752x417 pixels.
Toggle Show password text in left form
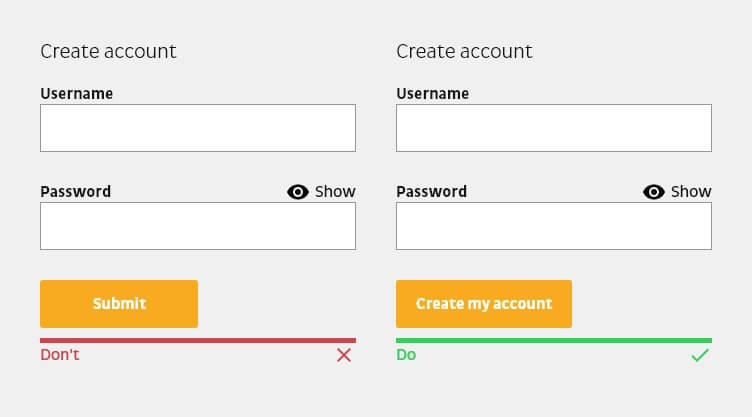(335, 192)
